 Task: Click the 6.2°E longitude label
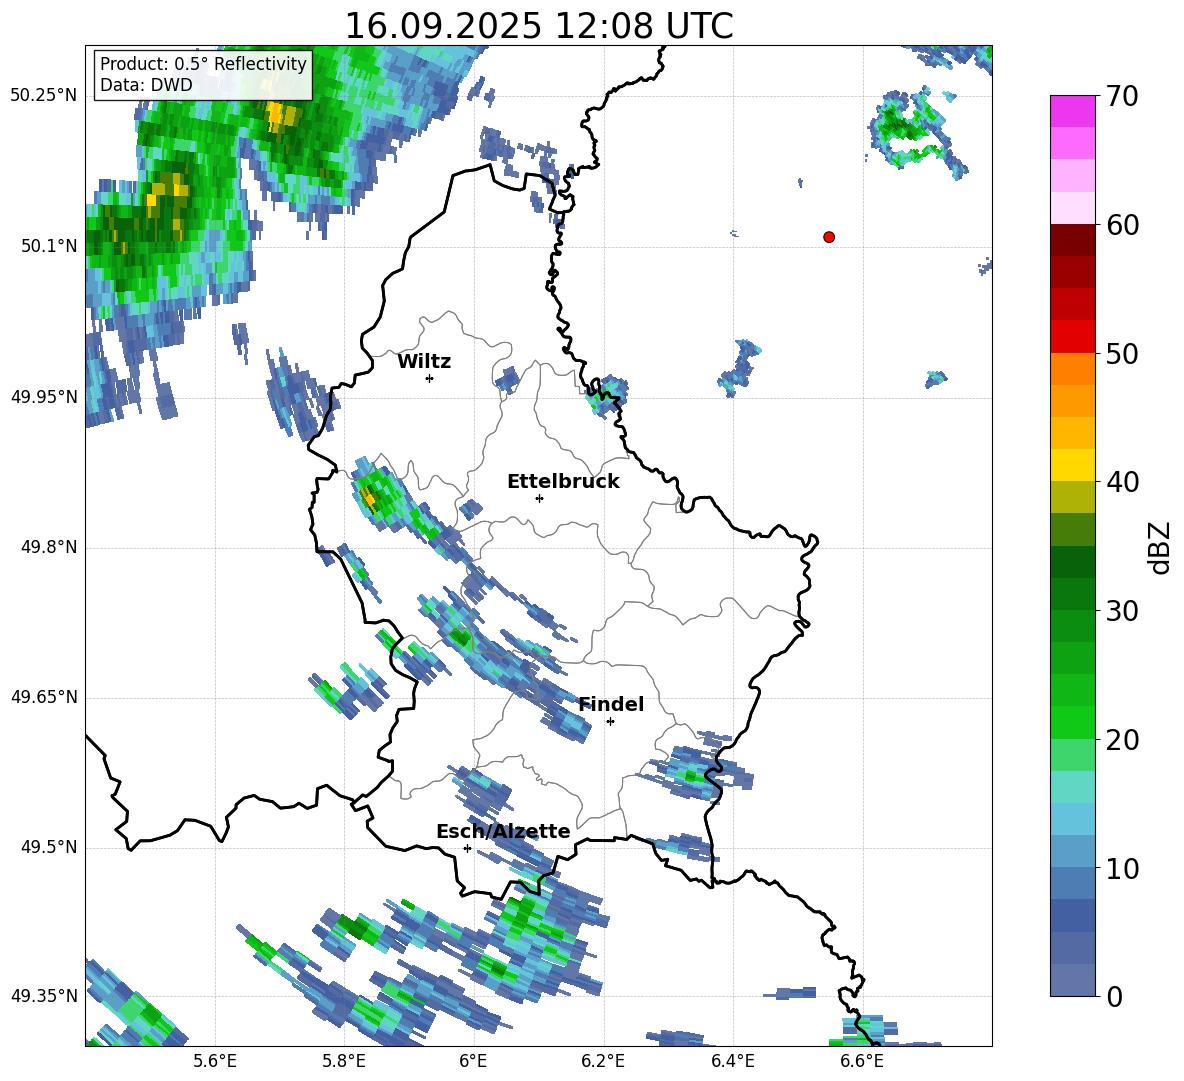603,1061
